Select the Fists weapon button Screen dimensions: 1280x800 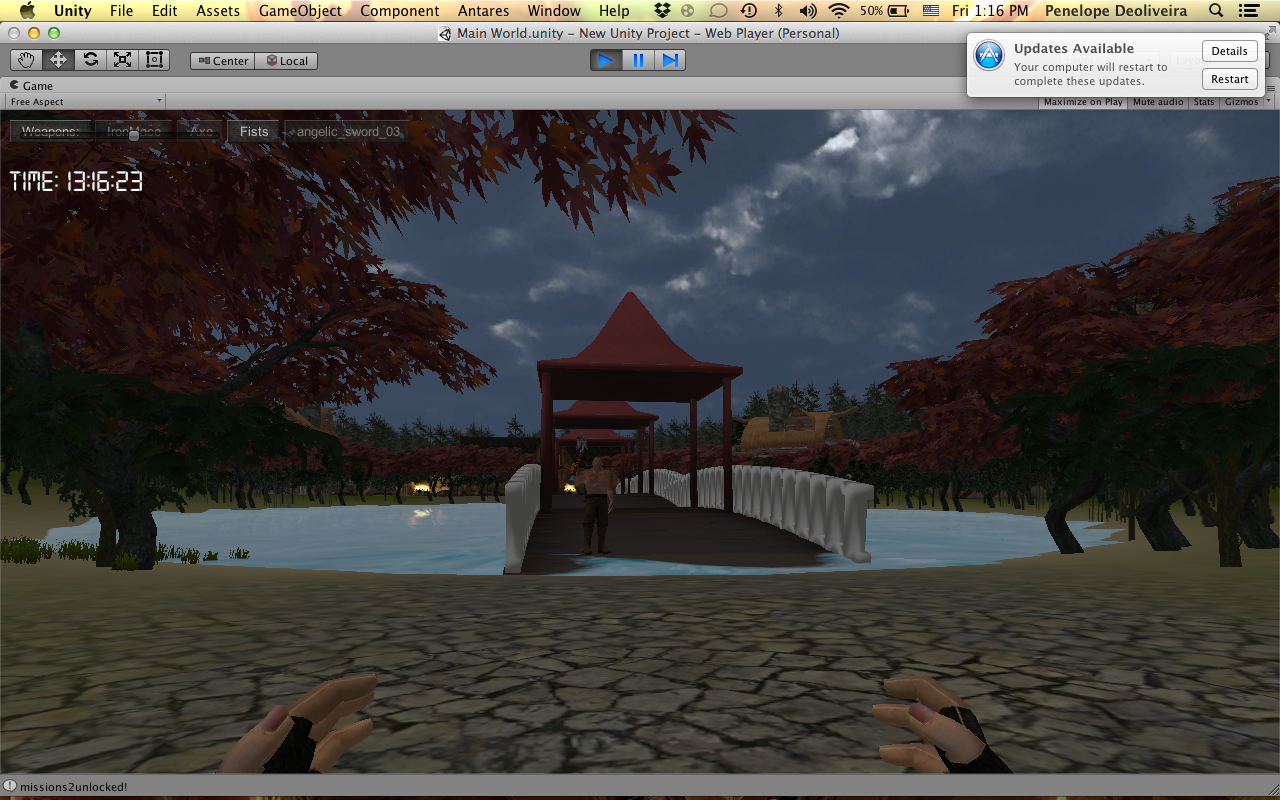(254, 131)
